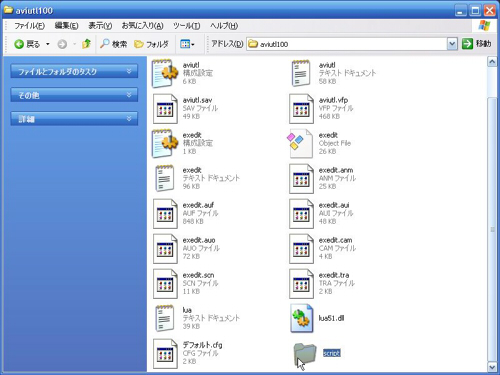Click the vertical scrollbar down arrow

[492, 367]
